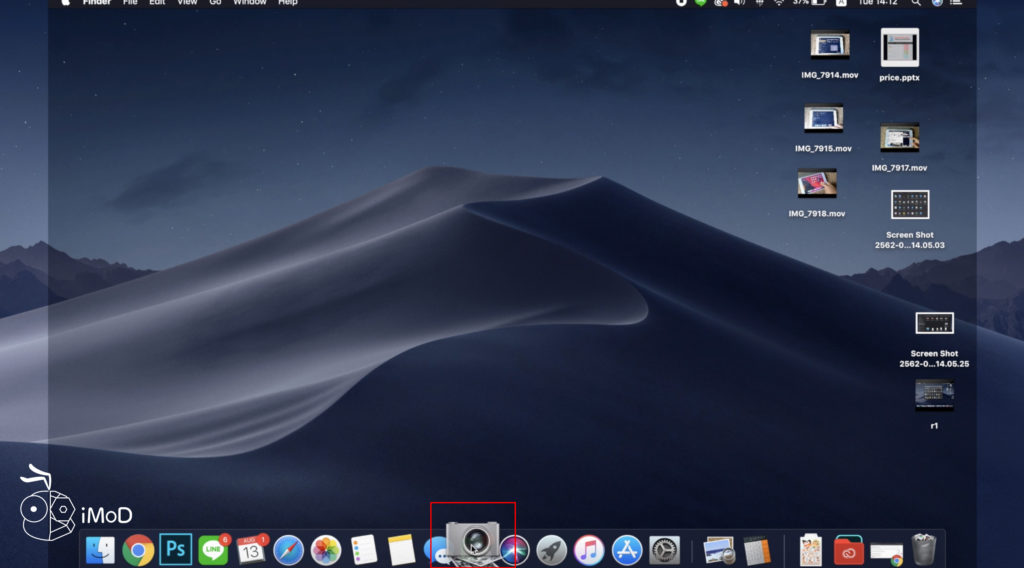Click the Siri icon in menu bar
The width and height of the screenshot is (1024, 568).
point(936,3)
